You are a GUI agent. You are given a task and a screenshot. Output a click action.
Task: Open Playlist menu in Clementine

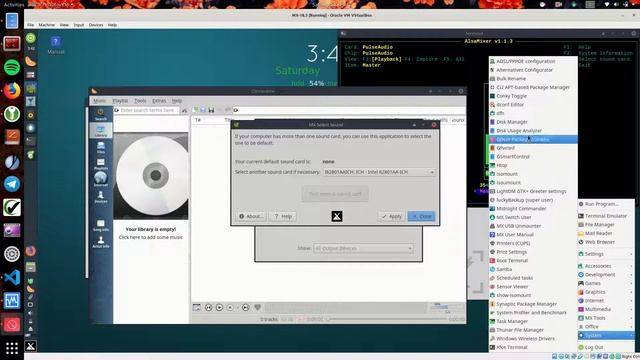point(120,100)
